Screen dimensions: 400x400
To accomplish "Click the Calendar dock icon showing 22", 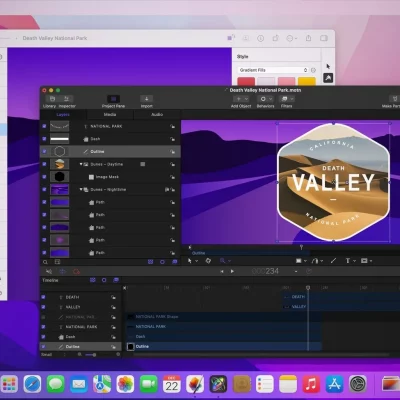I will (172, 384).
